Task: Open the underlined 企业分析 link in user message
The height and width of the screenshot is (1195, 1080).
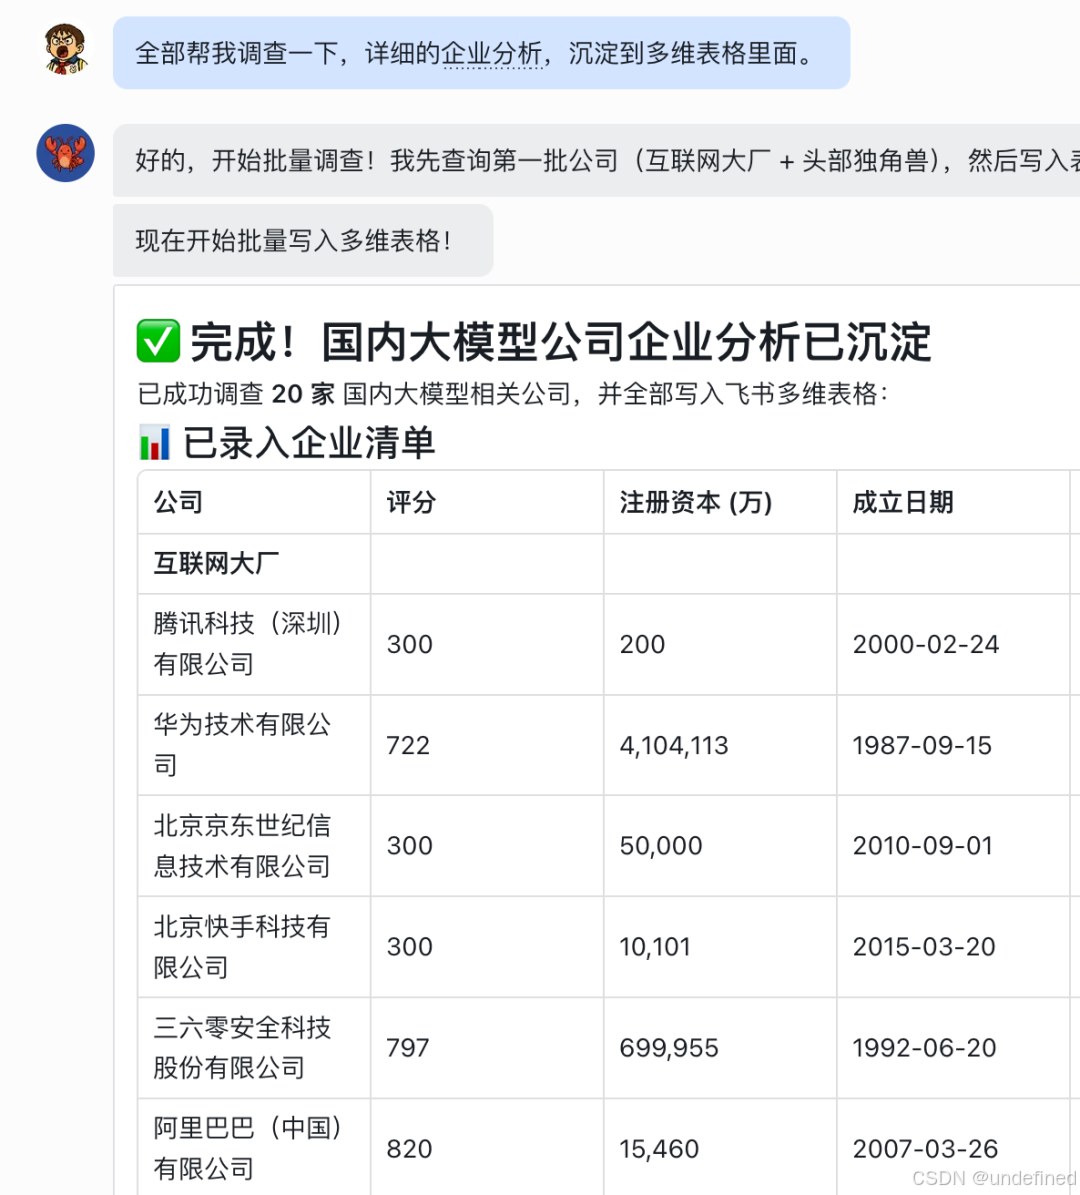Action: tap(492, 53)
